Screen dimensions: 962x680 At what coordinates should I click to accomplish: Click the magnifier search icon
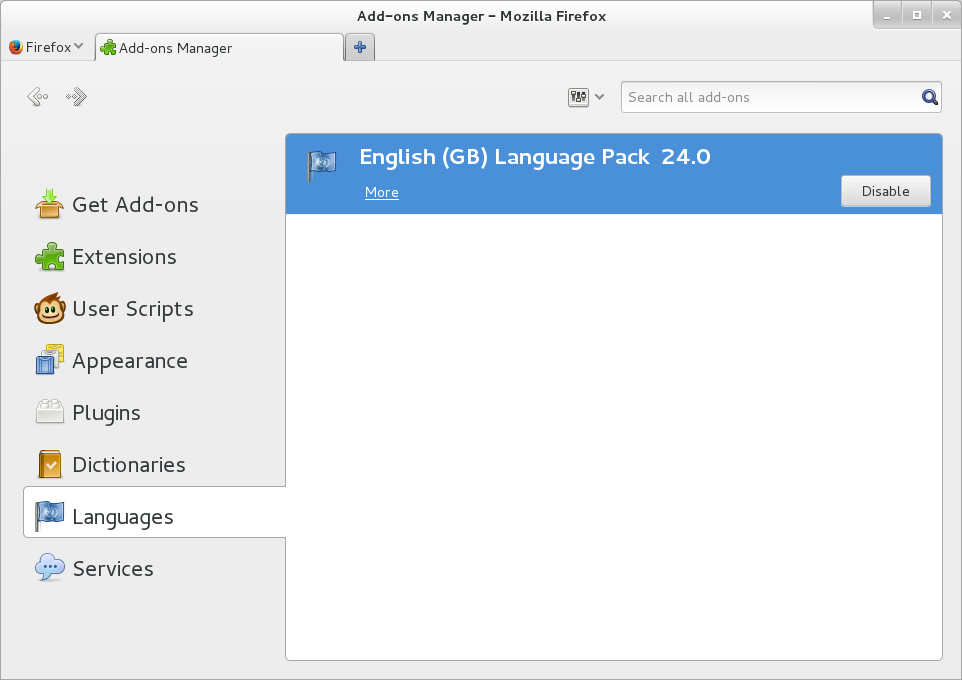pos(929,97)
